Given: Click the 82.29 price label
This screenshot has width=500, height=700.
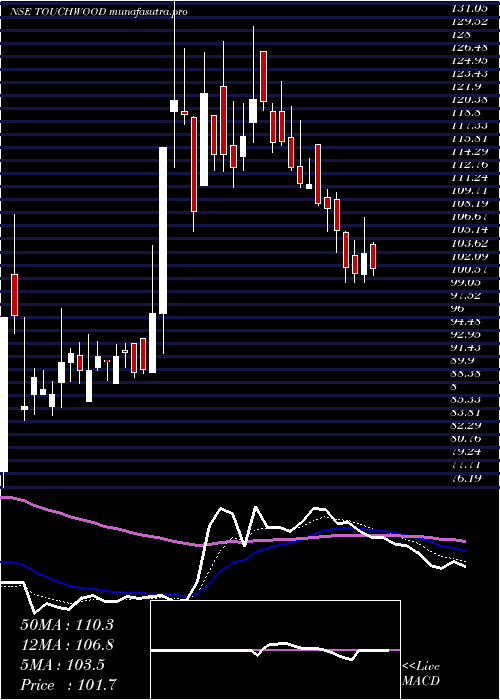Looking at the screenshot, I should [x=467, y=426].
